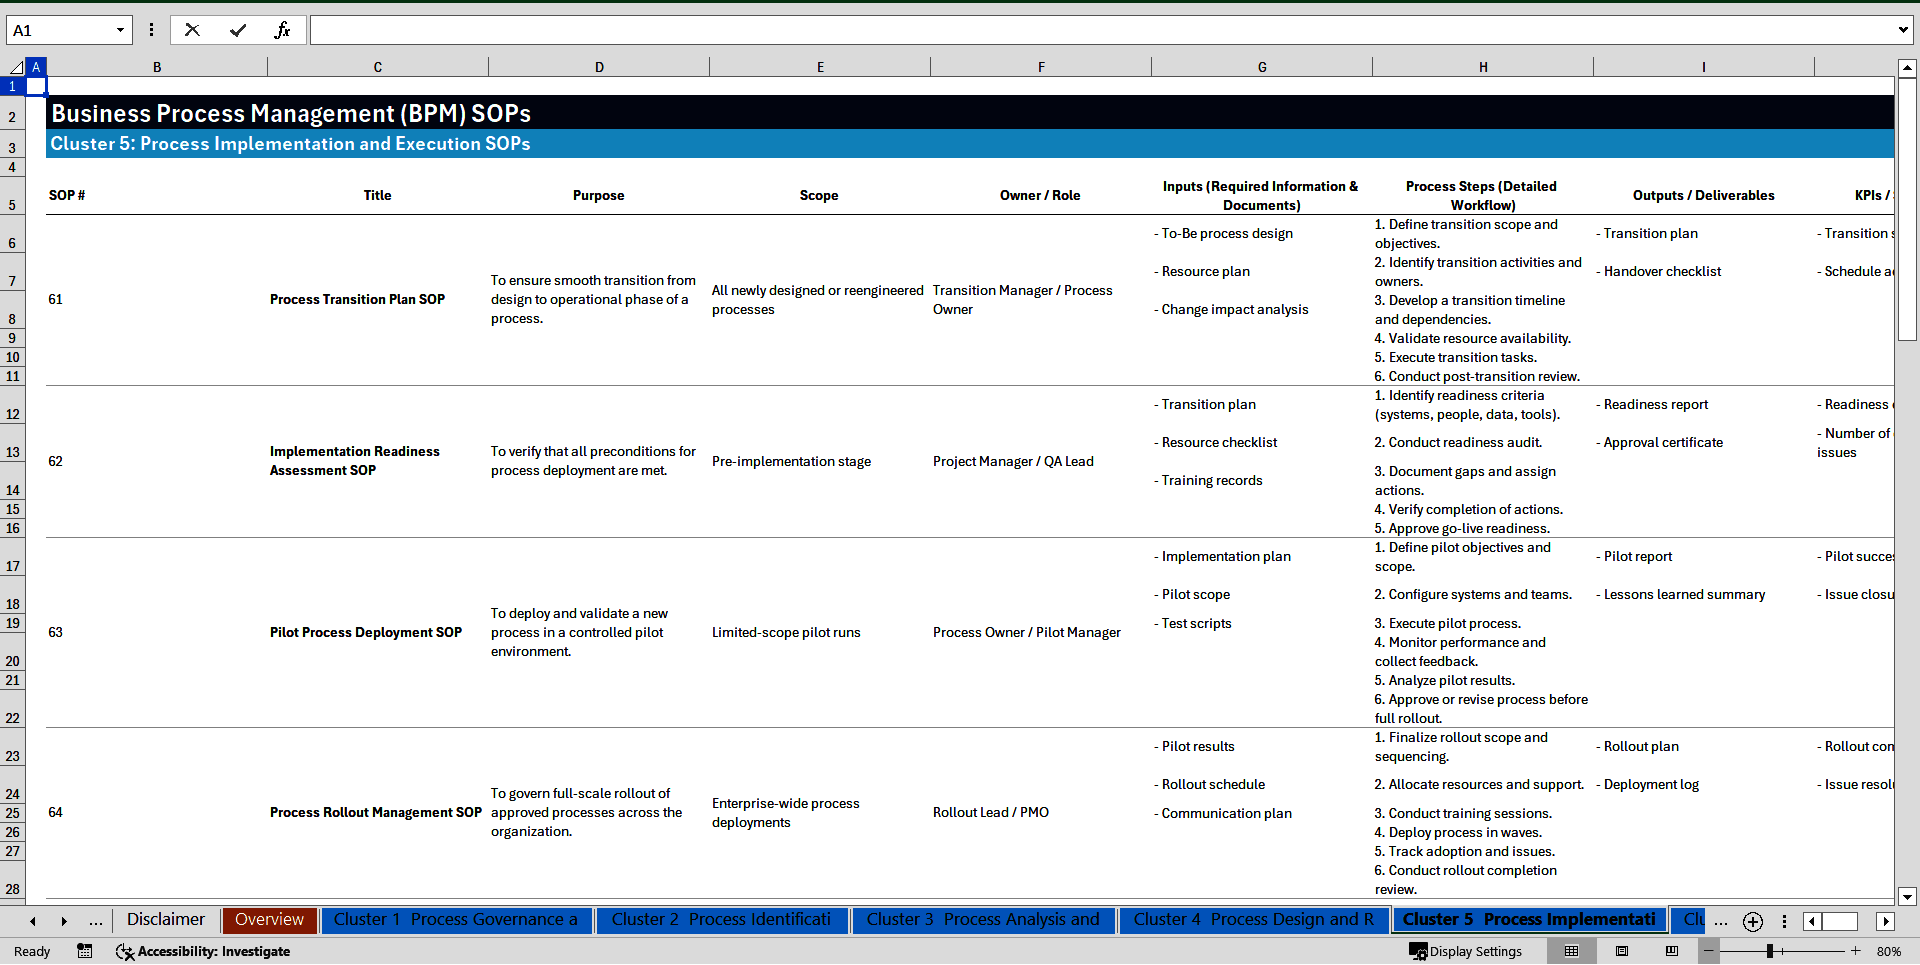Viewport: 1920px width, 965px height.
Task: Switch to Page Layout view
Action: pyautogui.click(x=1622, y=951)
